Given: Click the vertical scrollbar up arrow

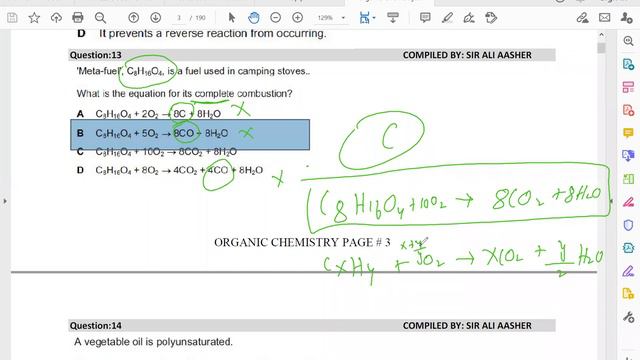Looking at the screenshot, I should click(x=601, y=35).
